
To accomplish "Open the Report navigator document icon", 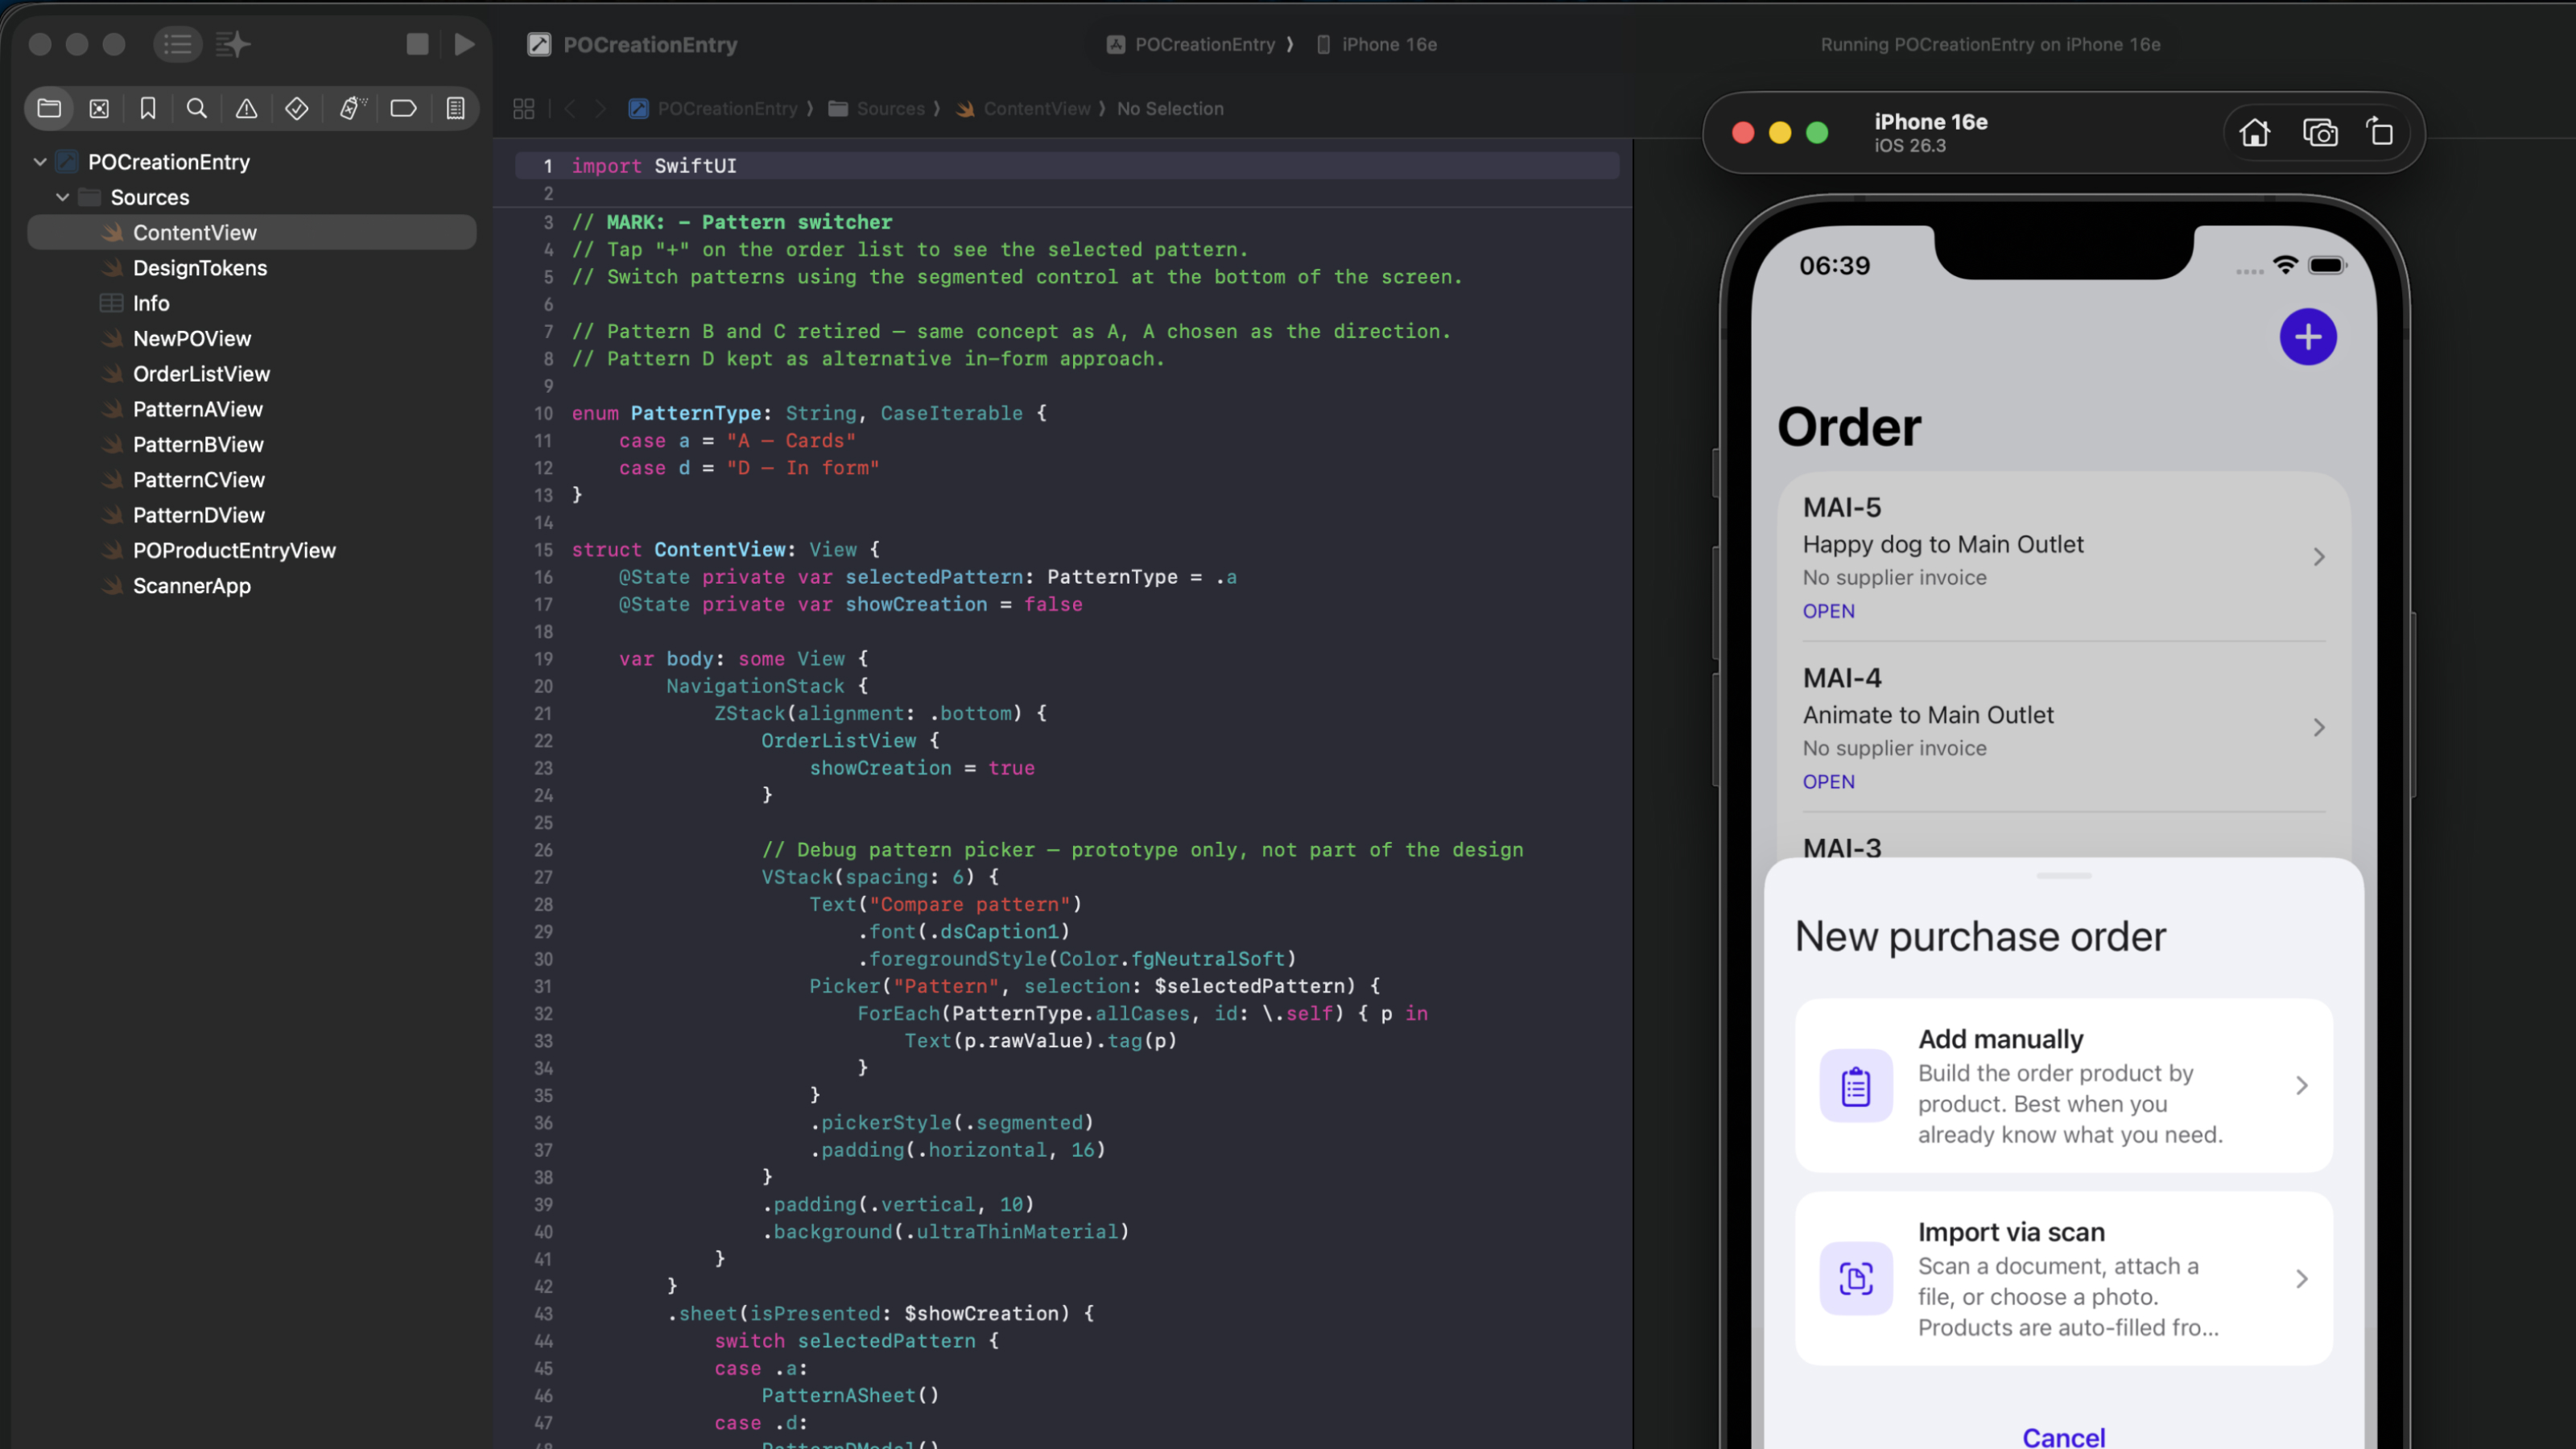I will click(456, 108).
